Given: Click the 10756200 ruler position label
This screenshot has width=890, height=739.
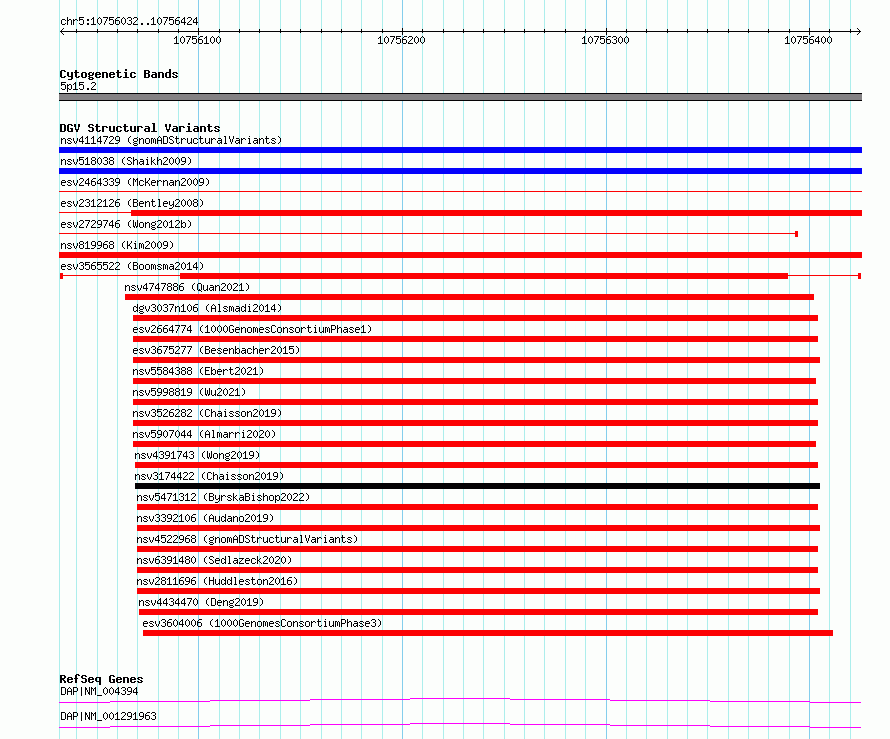Looking at the screenshot, I should 401,40.
